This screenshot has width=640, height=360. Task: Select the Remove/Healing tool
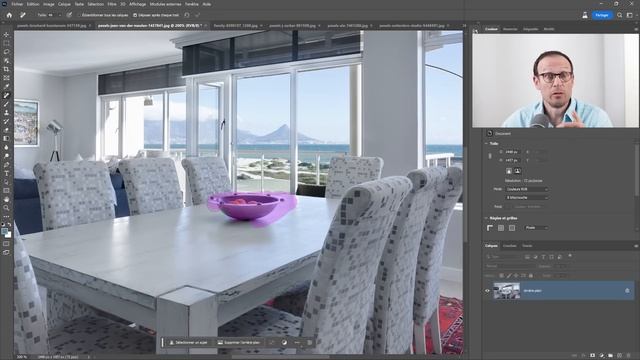pos(6,95)
